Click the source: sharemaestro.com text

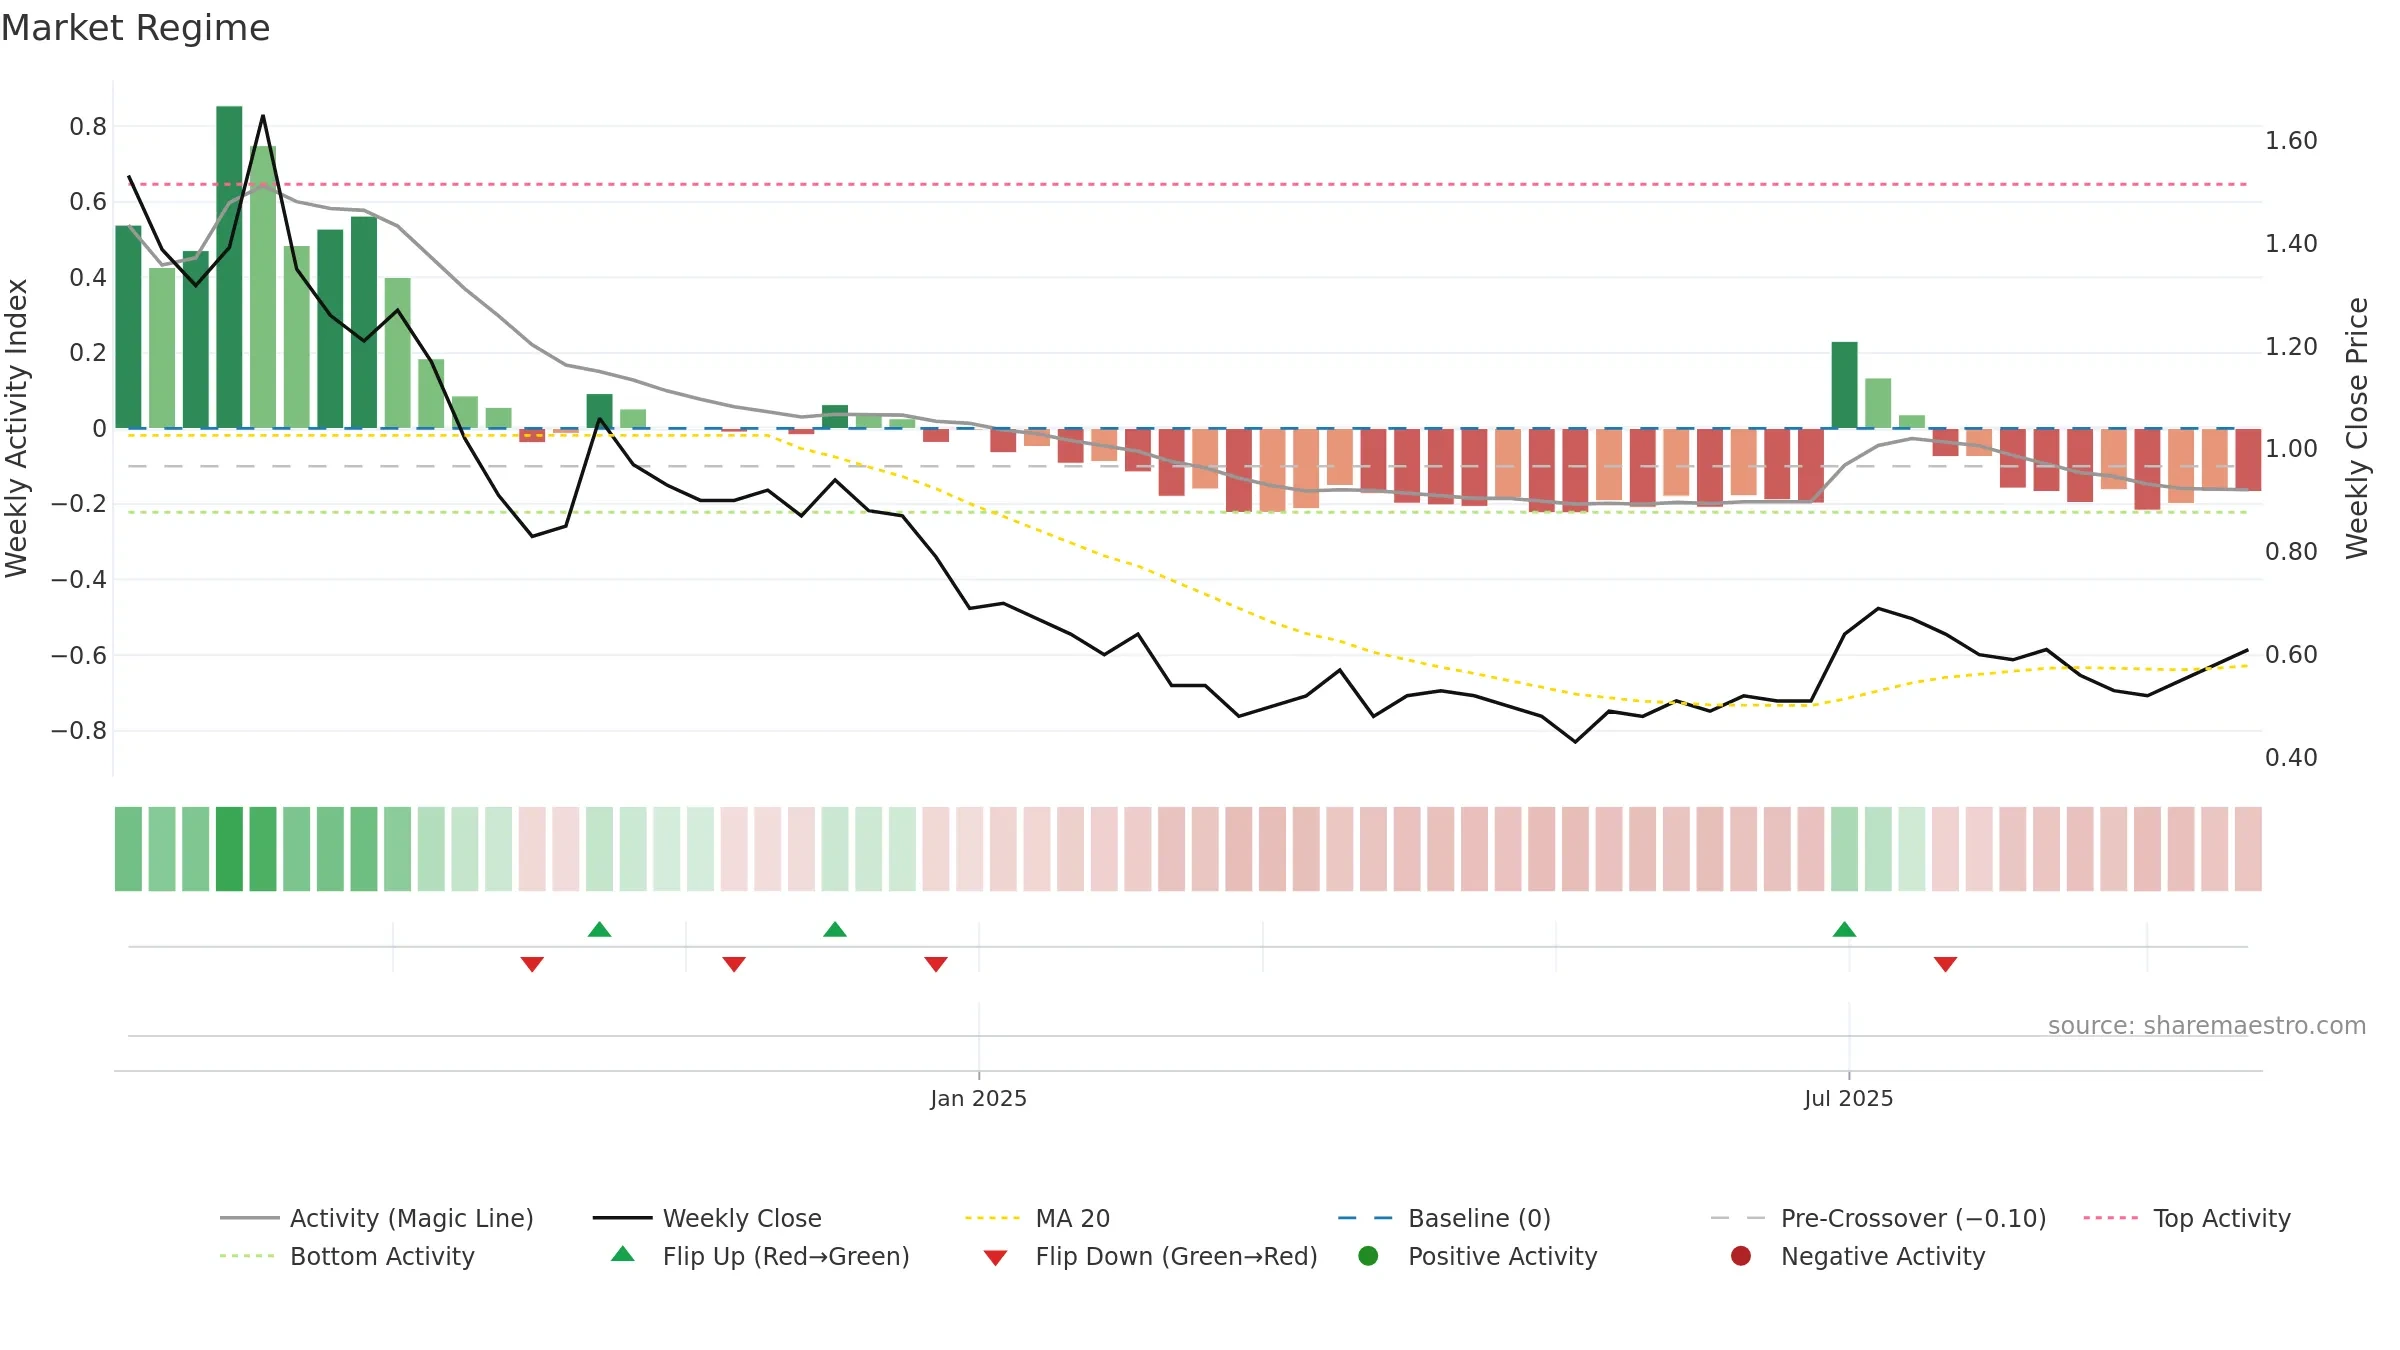click(2206, 1025)
